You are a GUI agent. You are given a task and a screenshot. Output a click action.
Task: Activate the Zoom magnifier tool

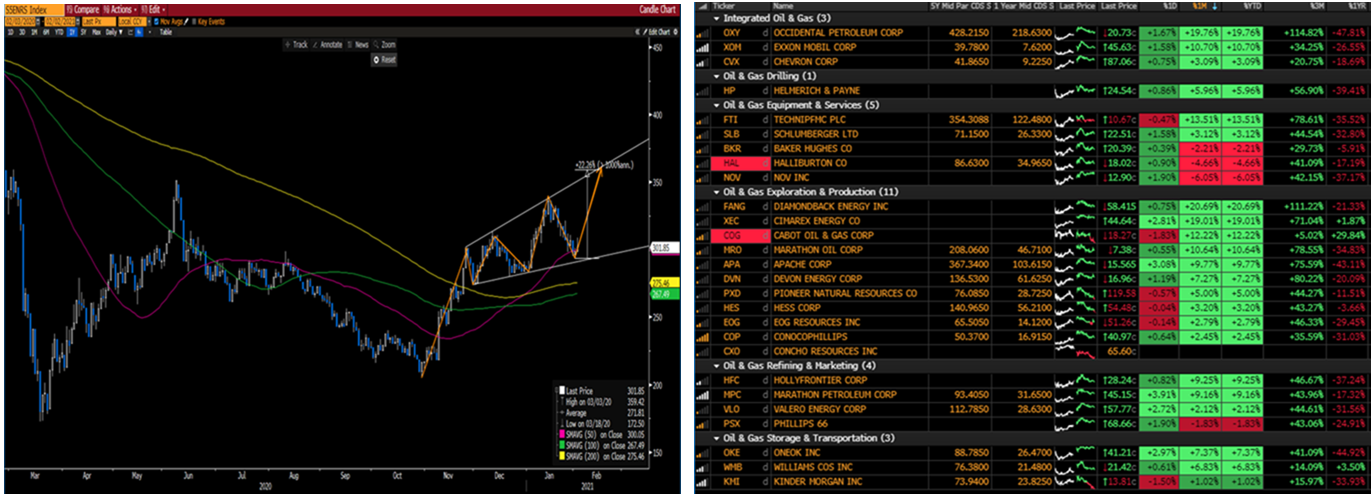coord(385,44)
